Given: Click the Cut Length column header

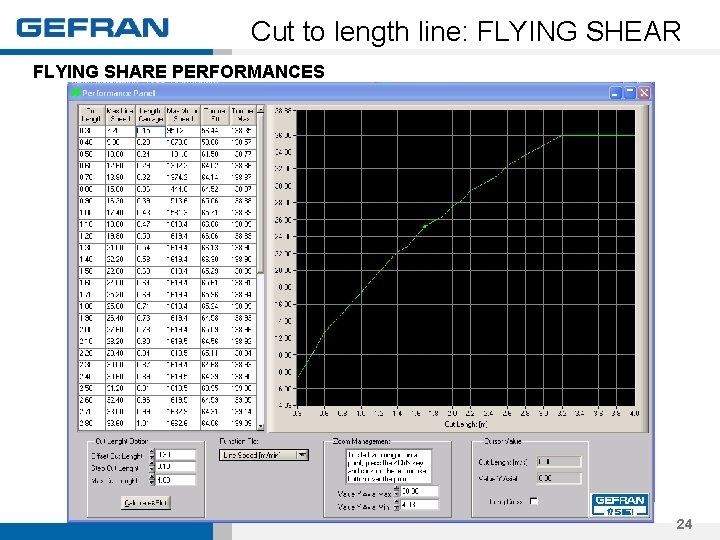Looking at the screenshot, I should [x=91, y=115].
